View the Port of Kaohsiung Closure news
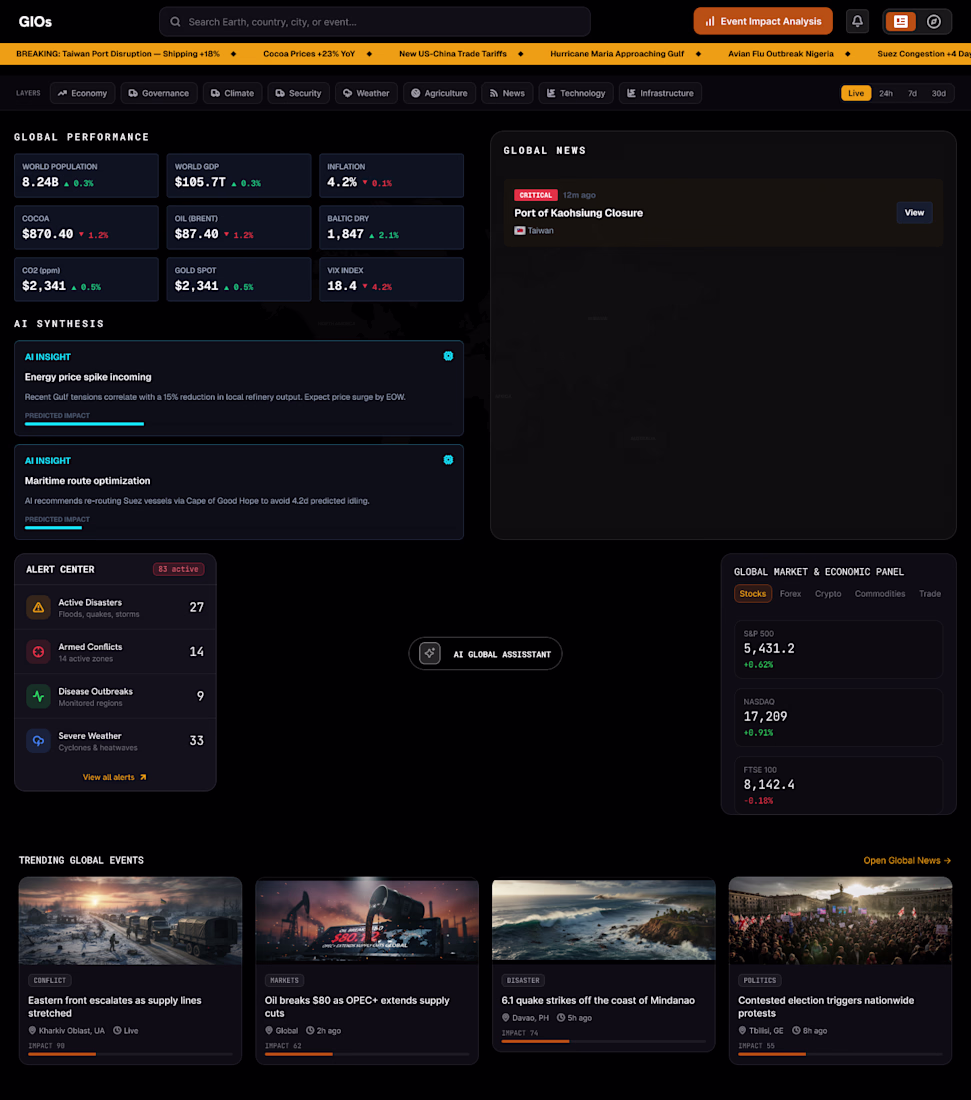The width and height of the screenshot is (971, 1100). 914,213
